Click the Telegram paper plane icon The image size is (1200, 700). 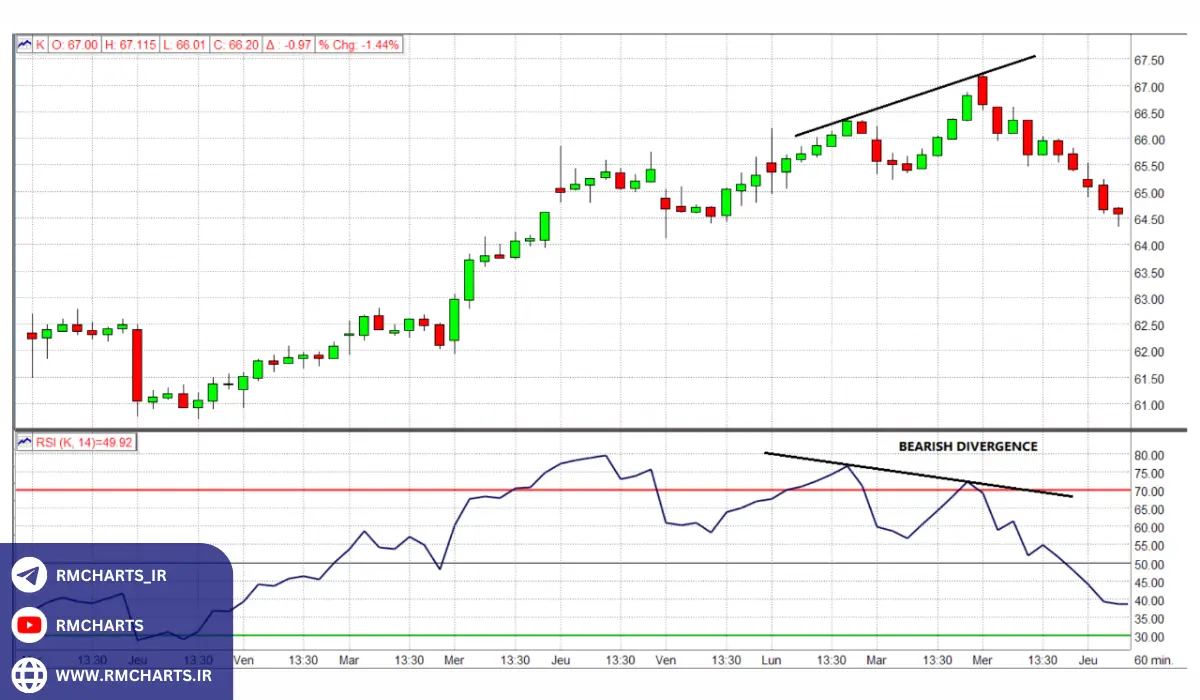point(29,576)
